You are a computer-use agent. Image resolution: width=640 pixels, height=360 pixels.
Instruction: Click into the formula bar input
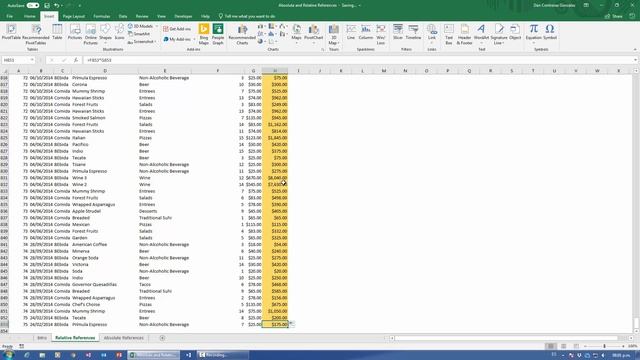358,60
